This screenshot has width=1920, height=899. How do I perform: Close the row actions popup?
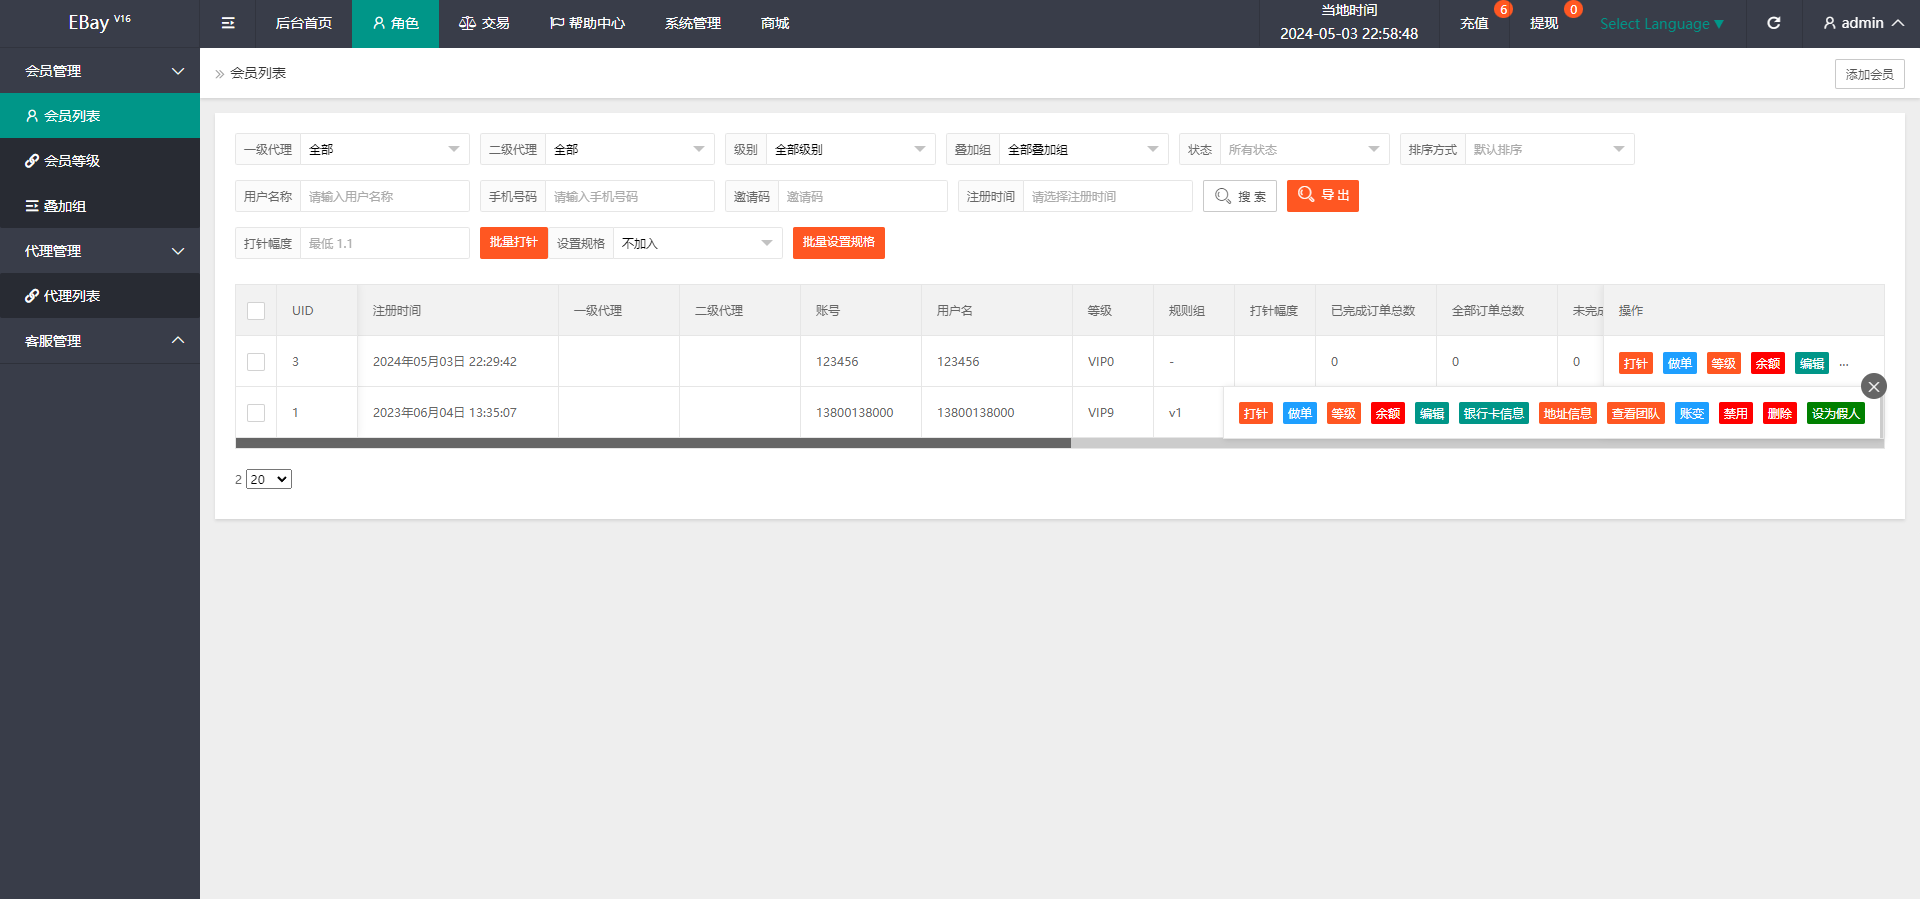coord(1873,386)
